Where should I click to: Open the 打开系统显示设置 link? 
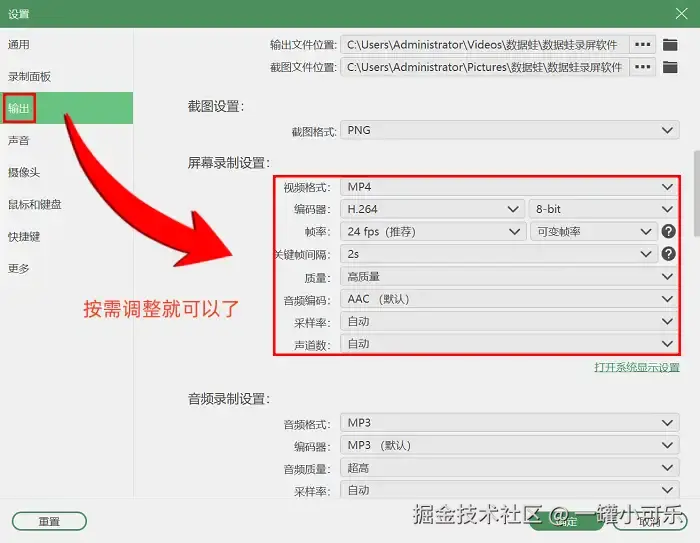tap(637, 368)
